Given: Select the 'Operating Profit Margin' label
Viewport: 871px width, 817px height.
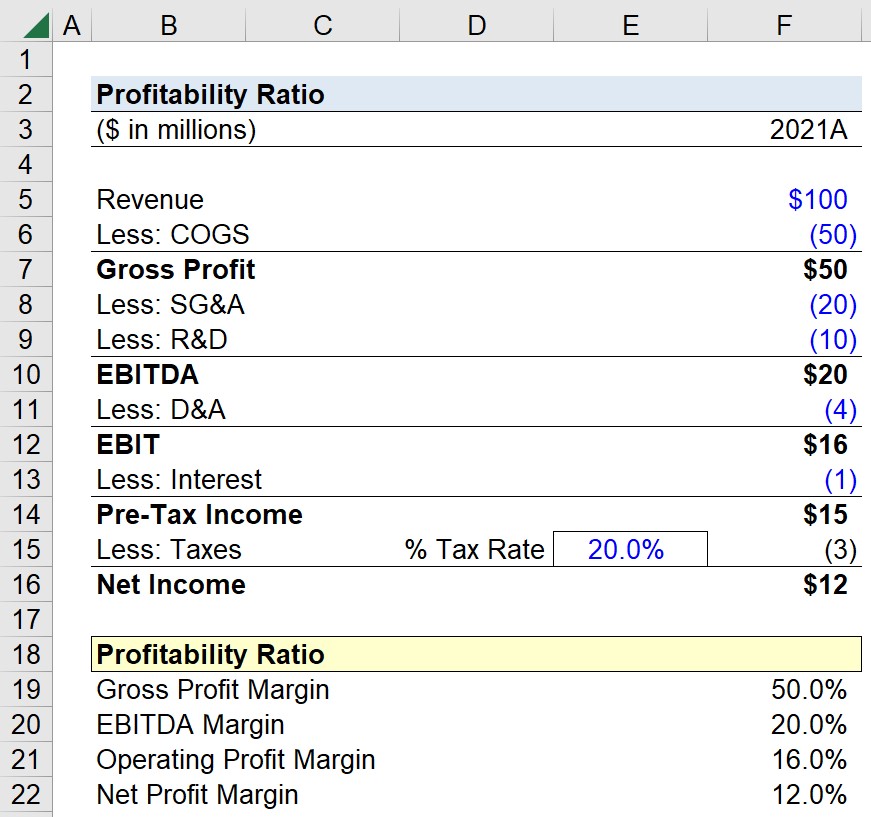Looking at the screenshot, I should click(236, 760).
